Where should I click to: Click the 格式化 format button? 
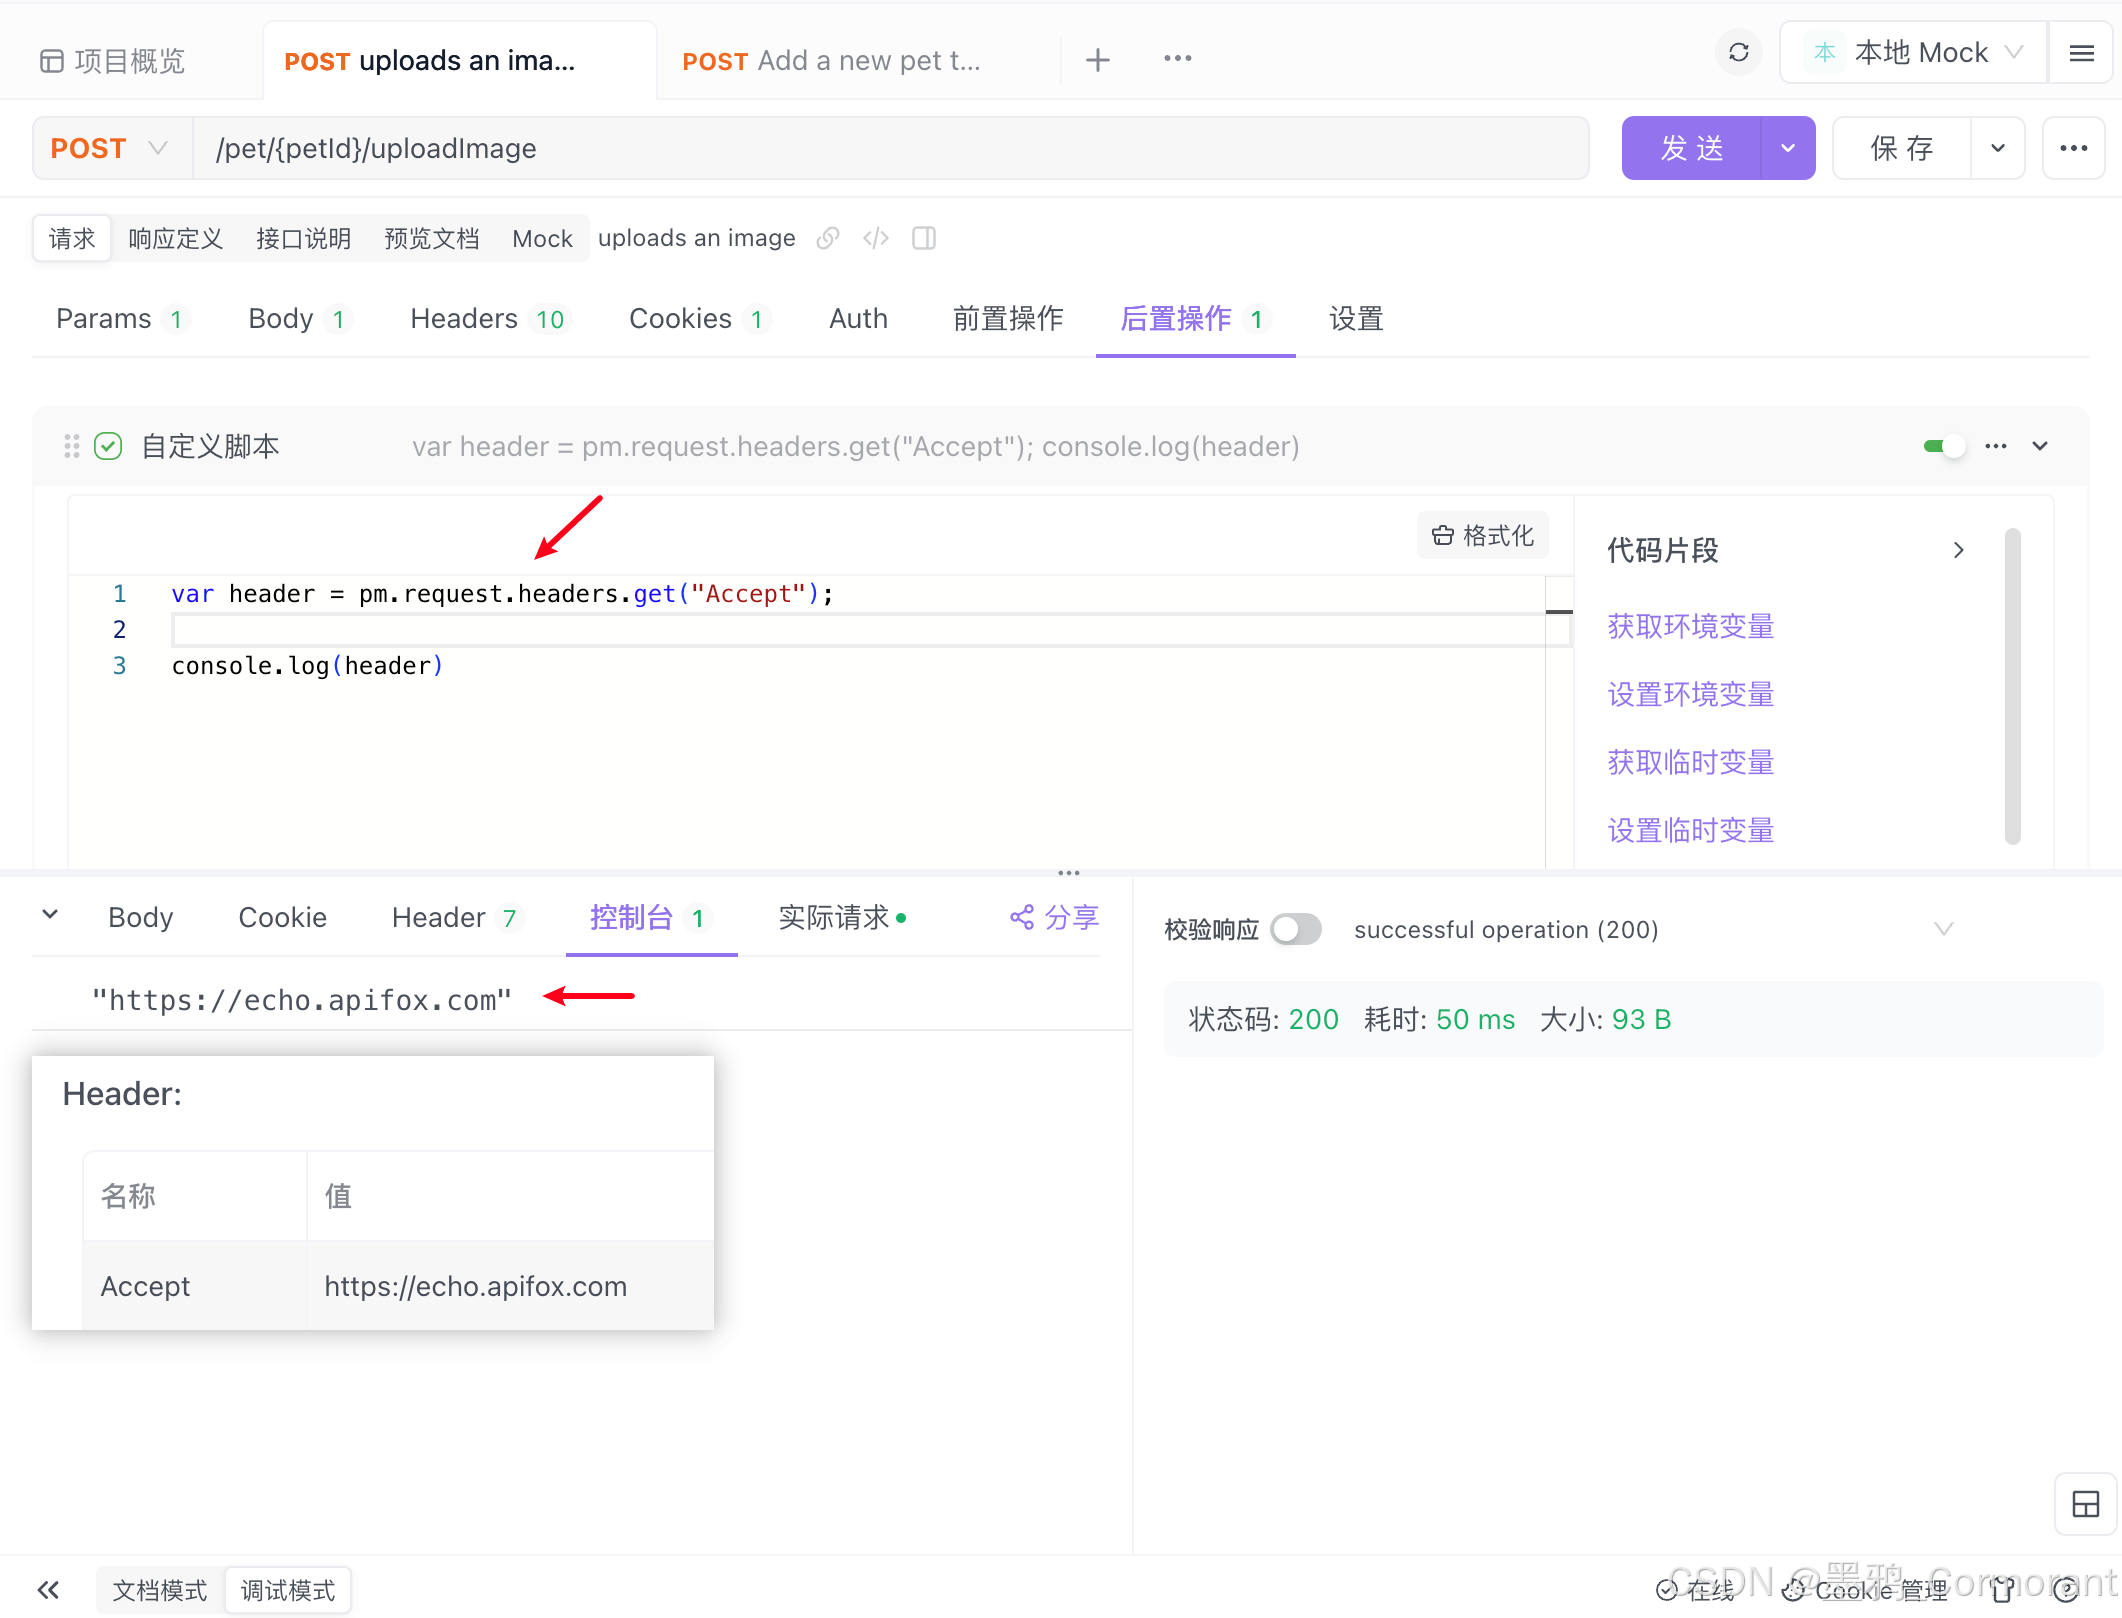pyautogui.click(x=1483, y=536)
